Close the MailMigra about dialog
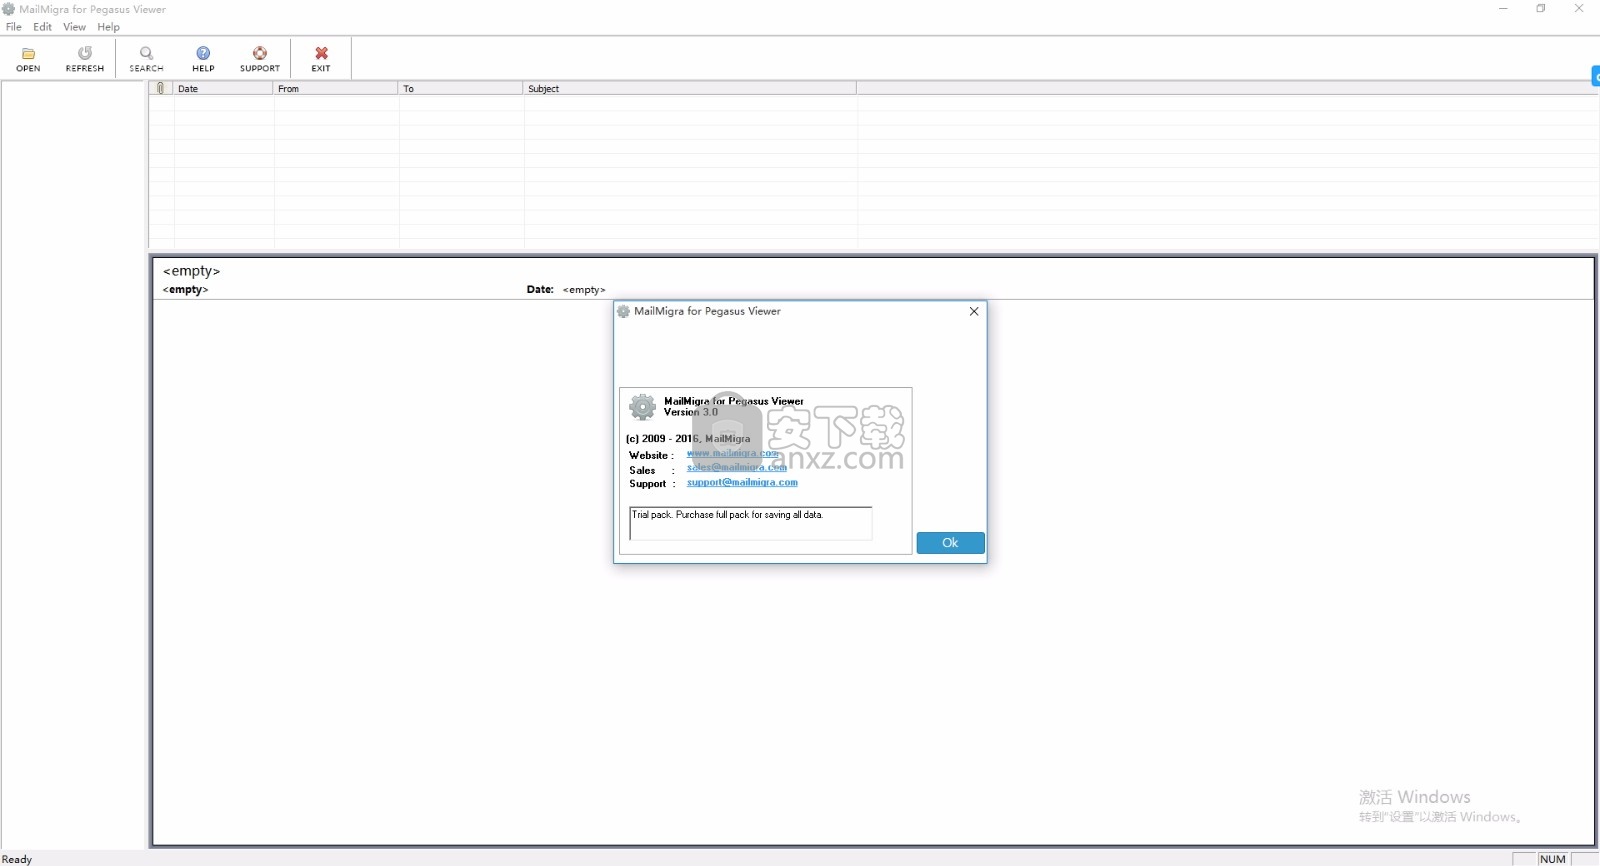Screen dimensions: 1600x866 coord(973,312)
